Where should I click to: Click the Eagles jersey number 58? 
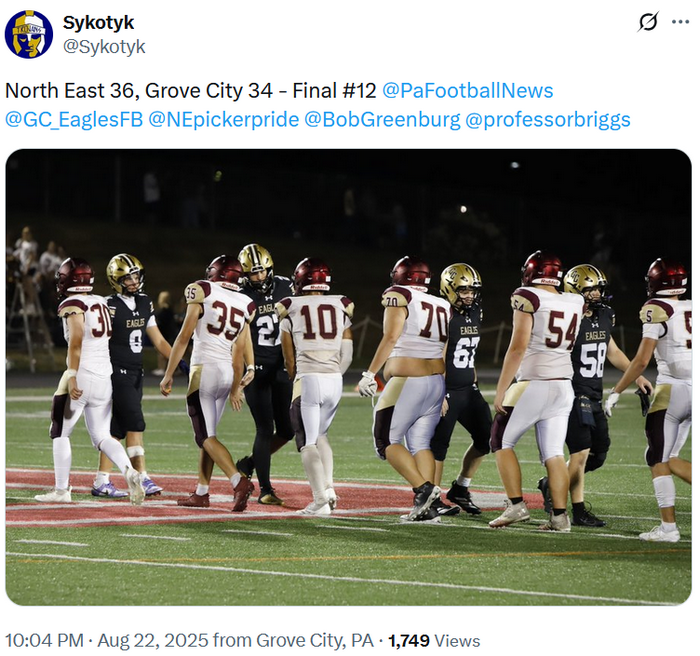pos(593,359)
